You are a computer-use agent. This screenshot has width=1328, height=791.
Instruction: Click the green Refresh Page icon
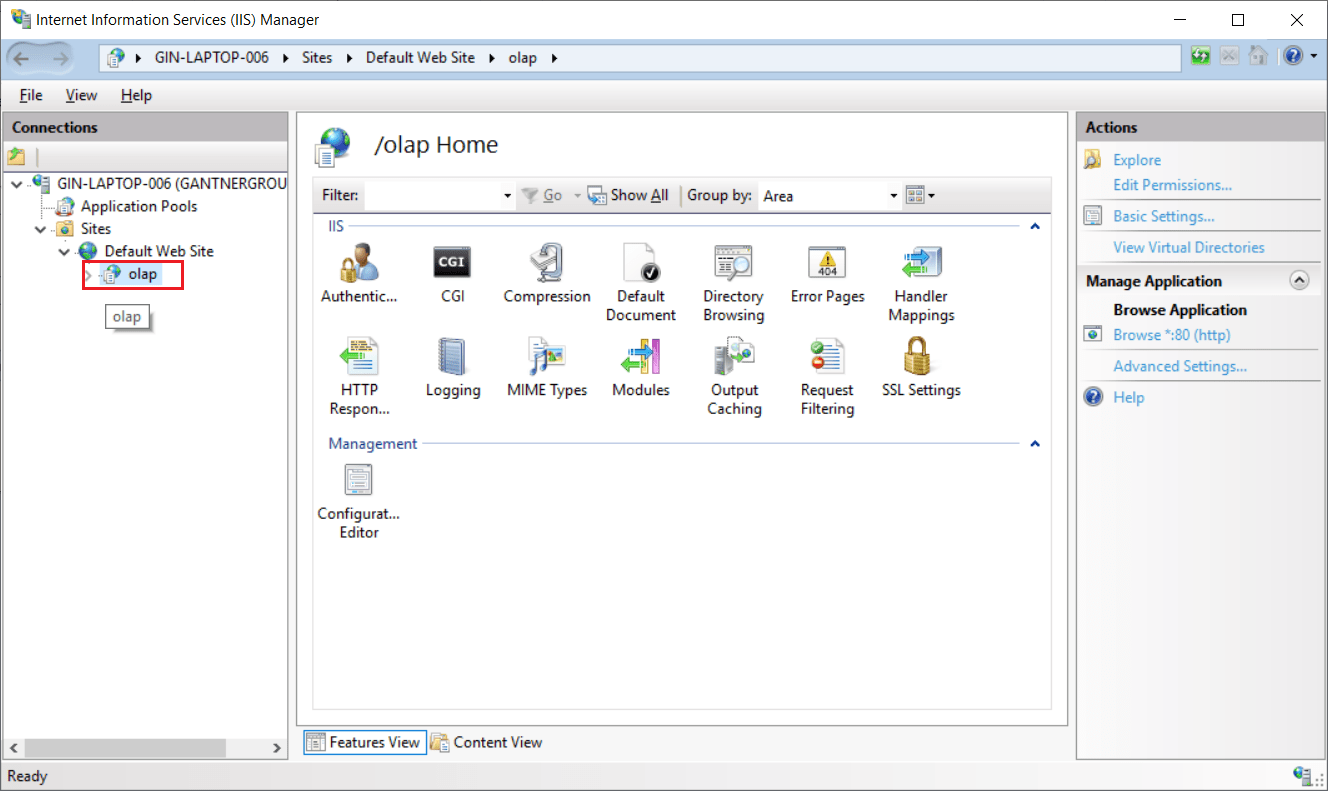click(1201, 57)
